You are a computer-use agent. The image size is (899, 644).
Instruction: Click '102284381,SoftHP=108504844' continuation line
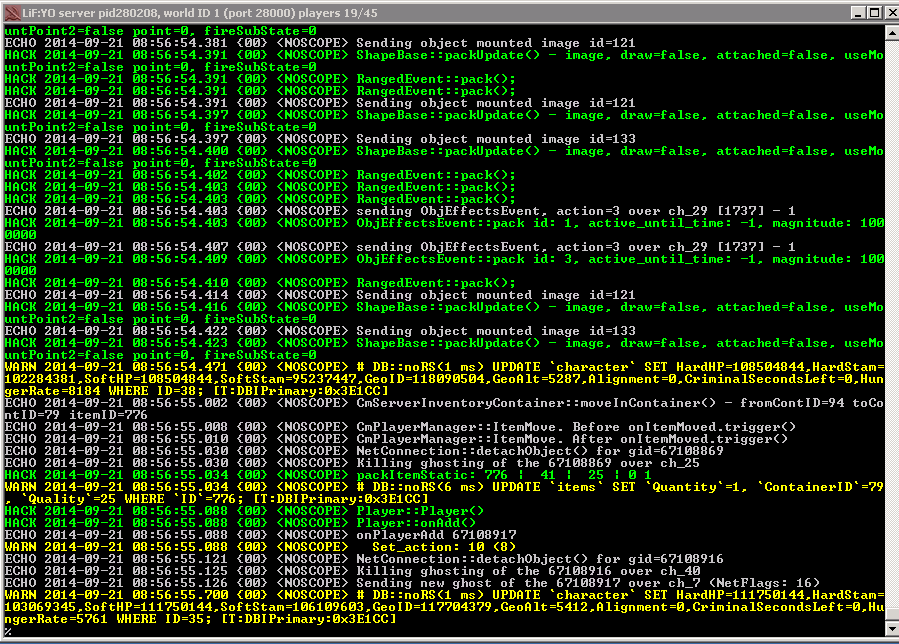pos(444,379)
